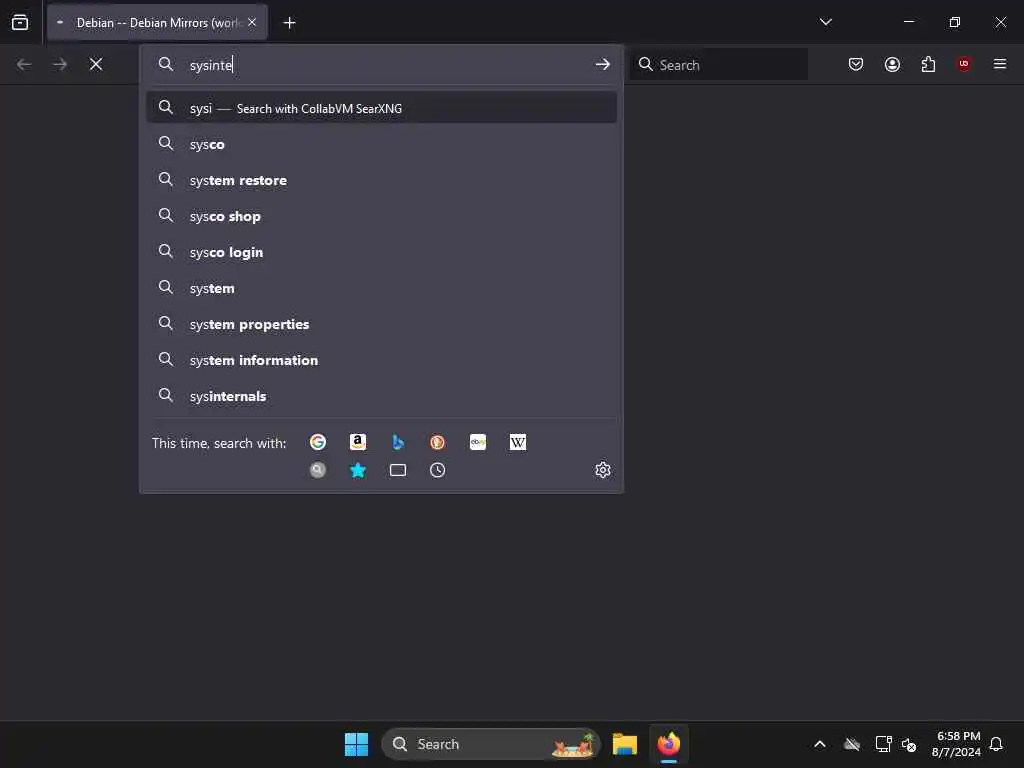Screen dimensions: 1024x768
Task: Open the Pocket save icon
Action: click(856, 64)
